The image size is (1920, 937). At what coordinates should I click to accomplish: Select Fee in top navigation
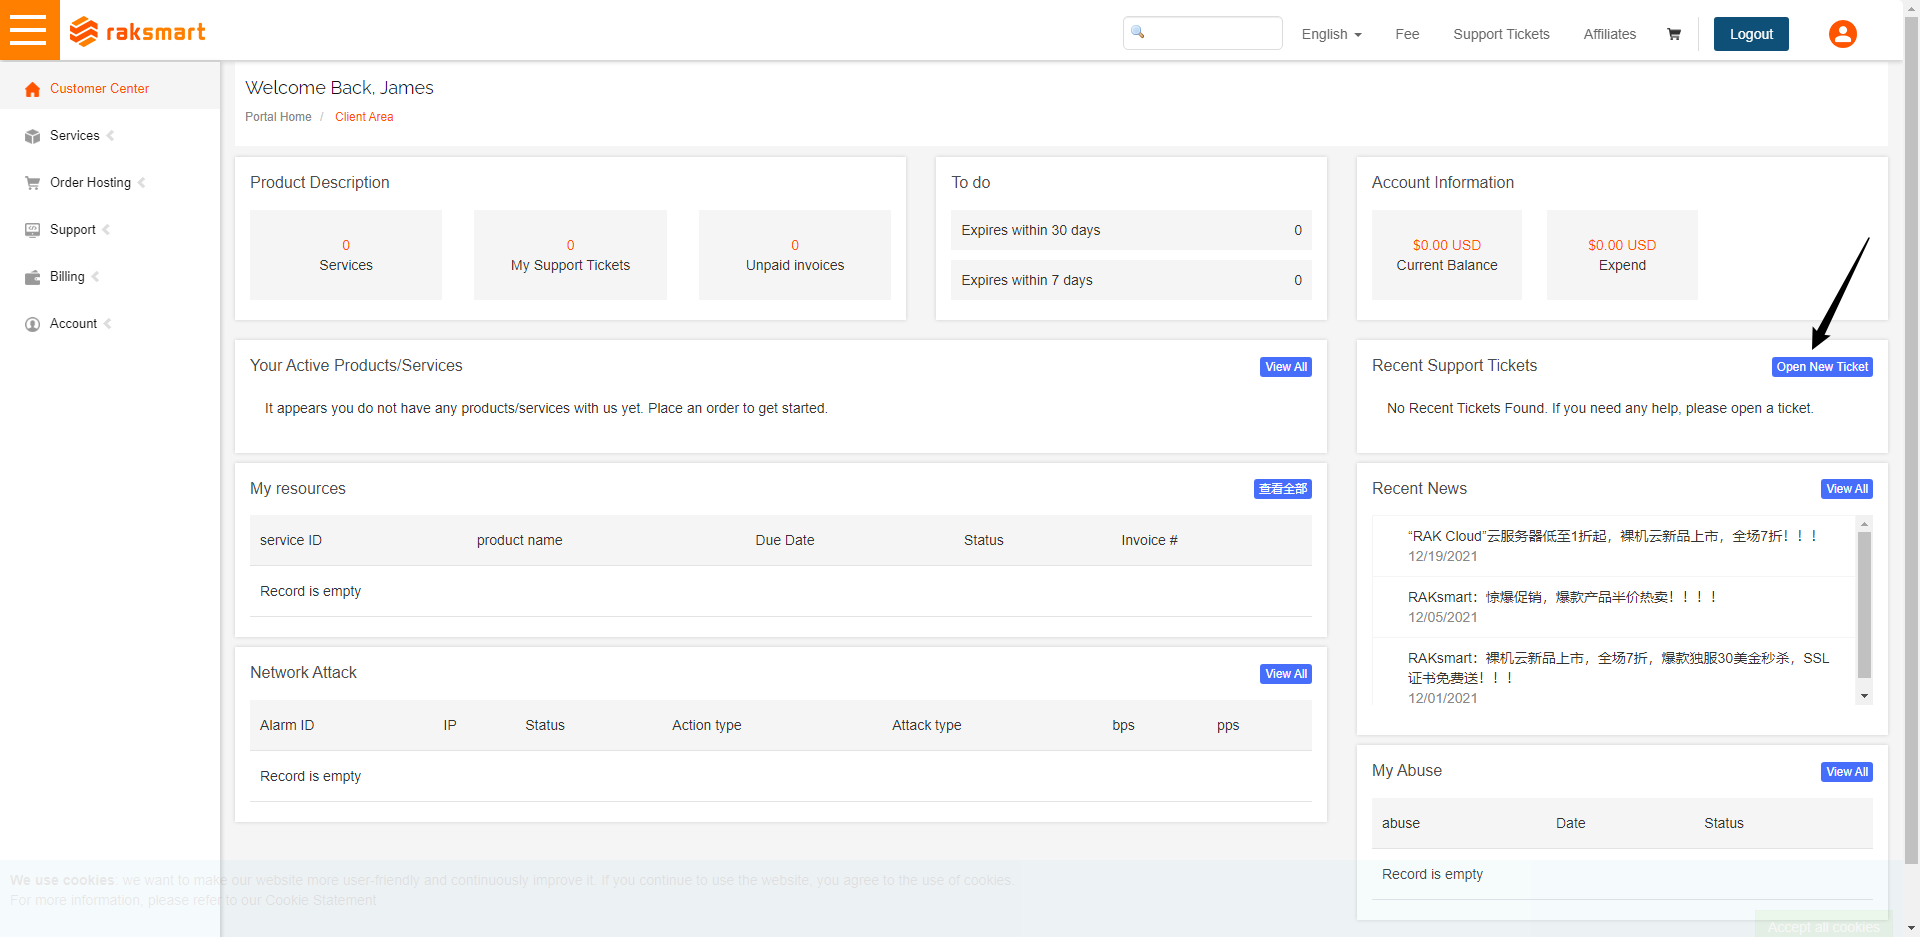[x=1407, y=34]
